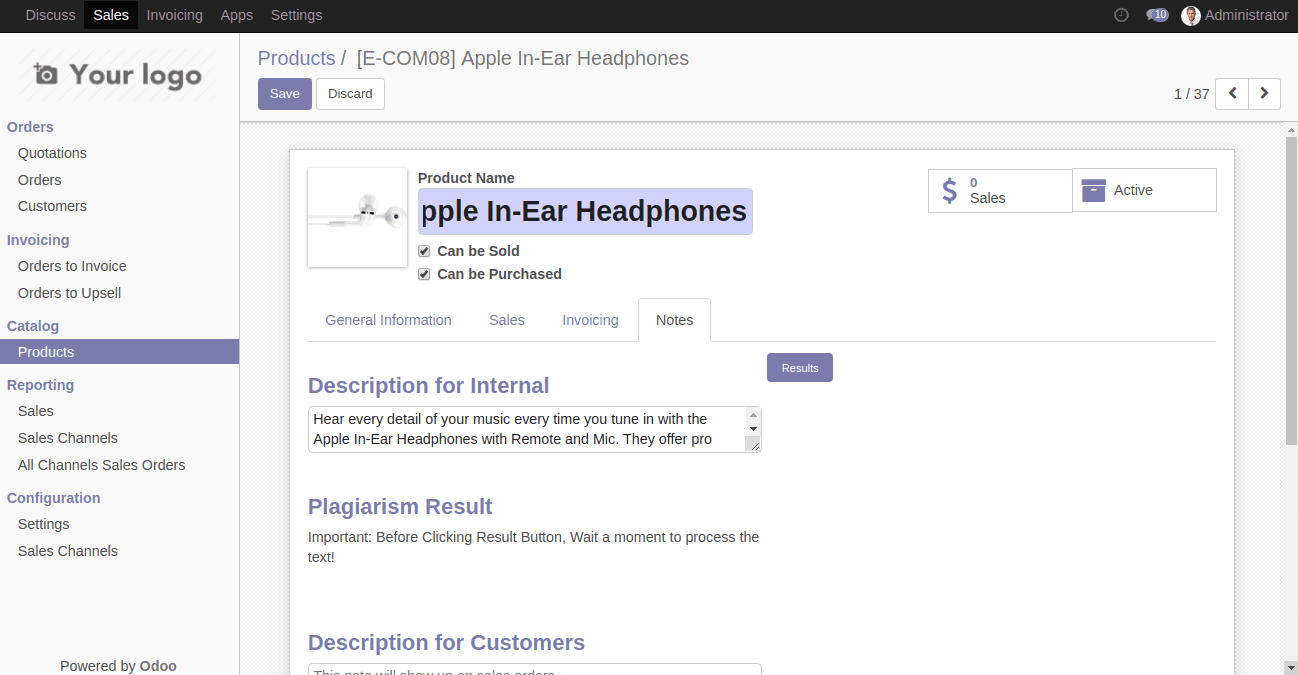Image resolution: width=1298 pixels, height=675 pixels.
Task: Open the 0 Sales stat button
Action: (x=1000, y=190)
